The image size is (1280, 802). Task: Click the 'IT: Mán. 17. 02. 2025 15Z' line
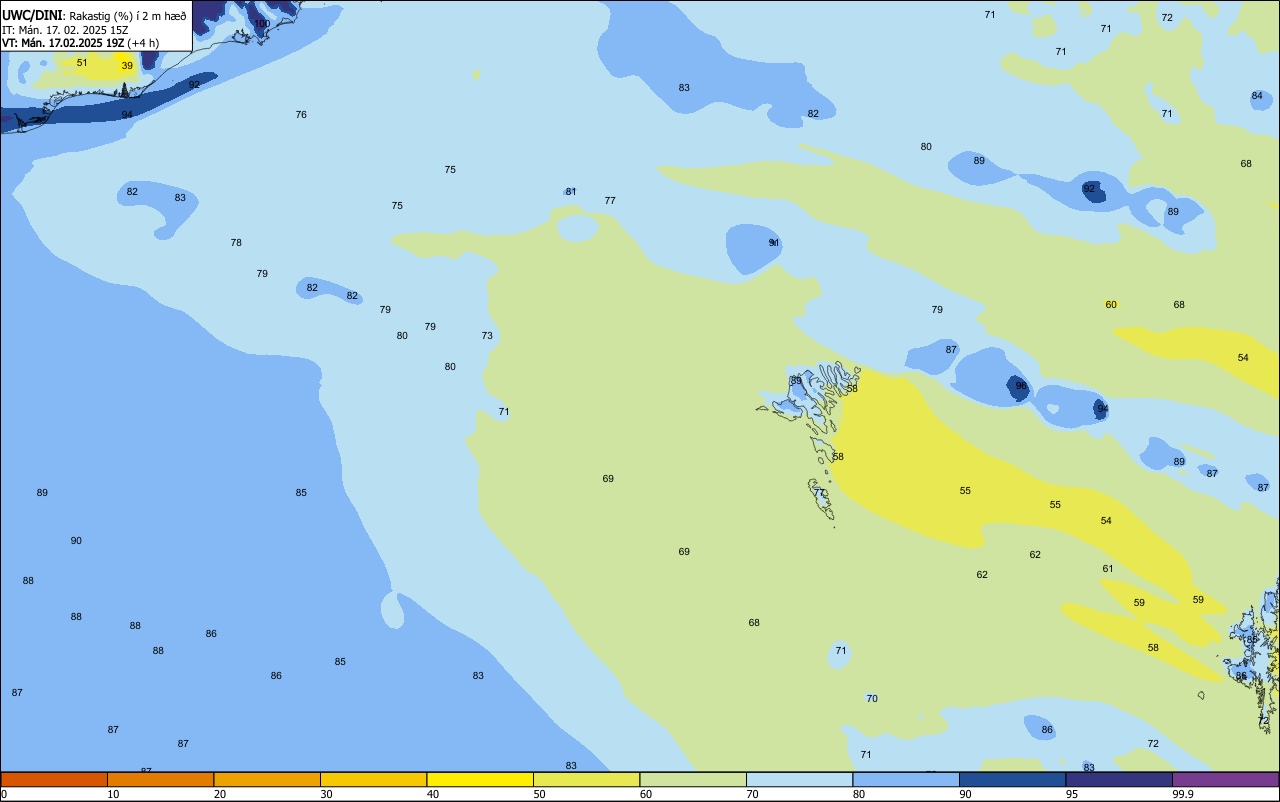tap(65, 30)
